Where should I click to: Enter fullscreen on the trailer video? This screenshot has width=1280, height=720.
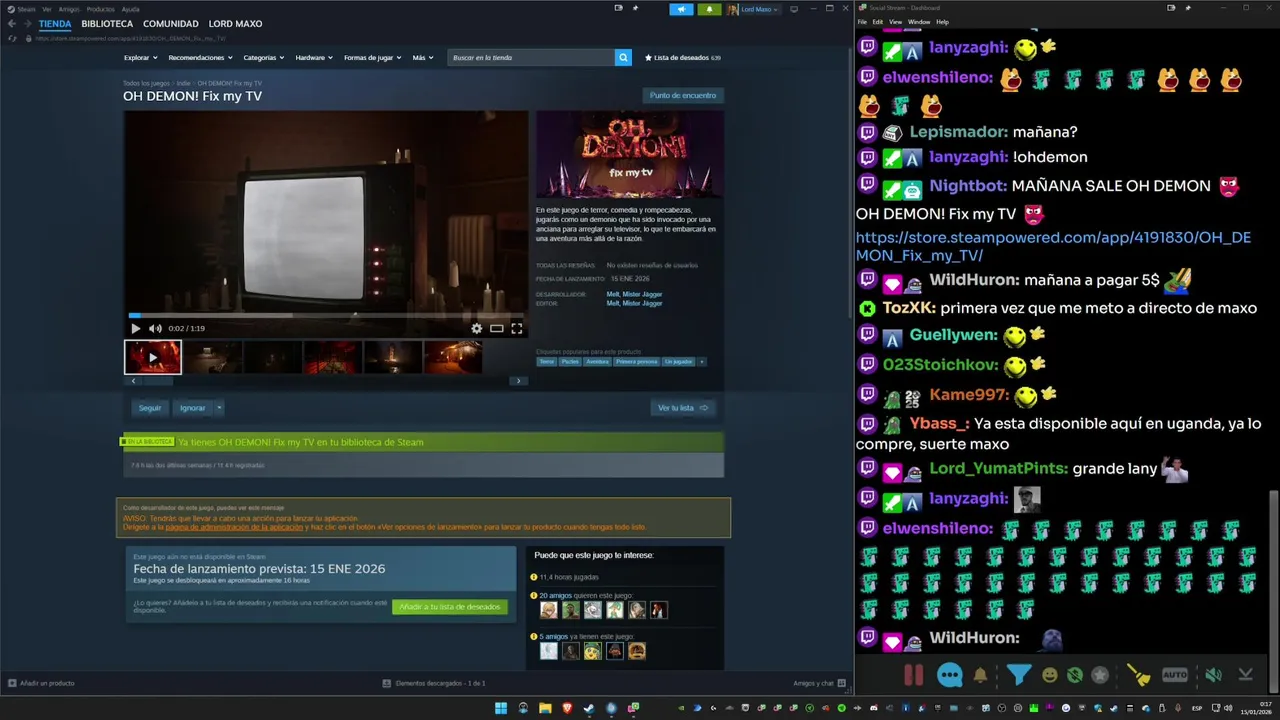[517, 328]
